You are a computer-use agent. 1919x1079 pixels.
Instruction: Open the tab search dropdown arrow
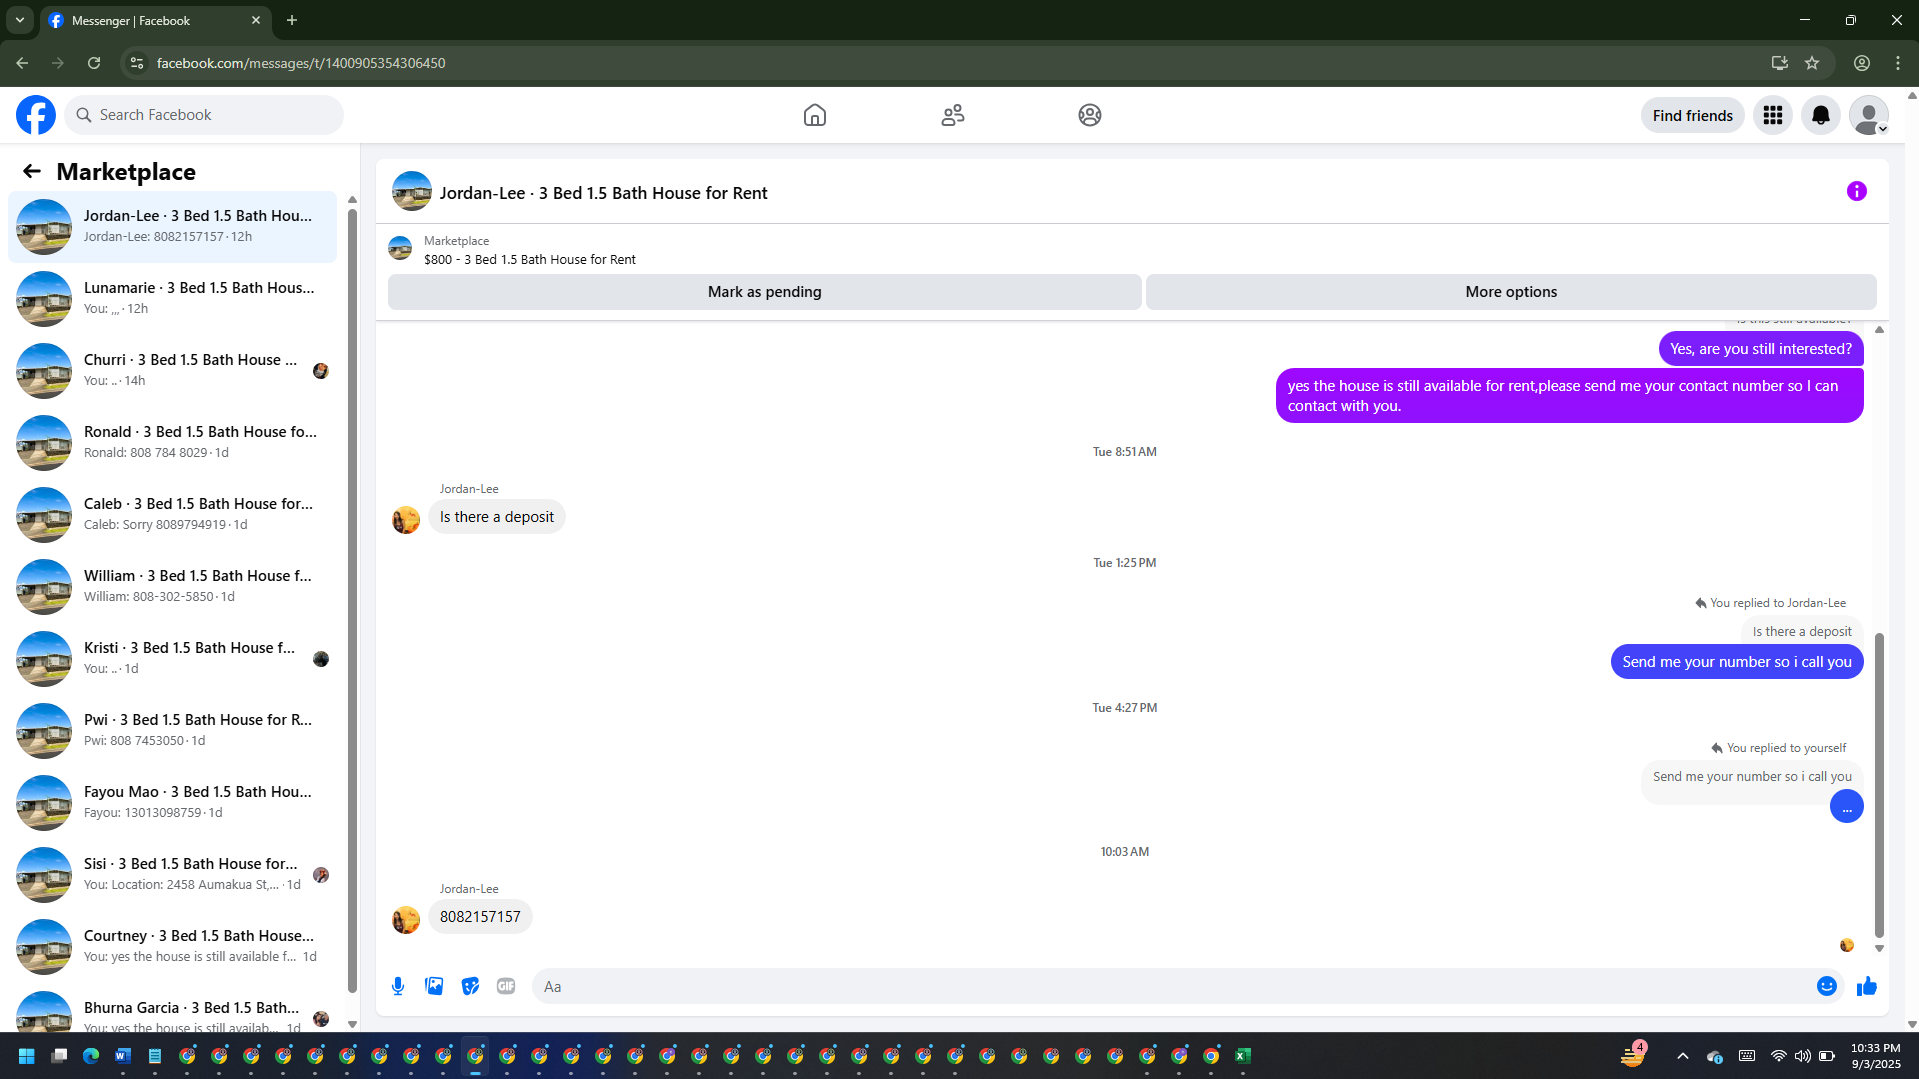click(x=20, y=20)
